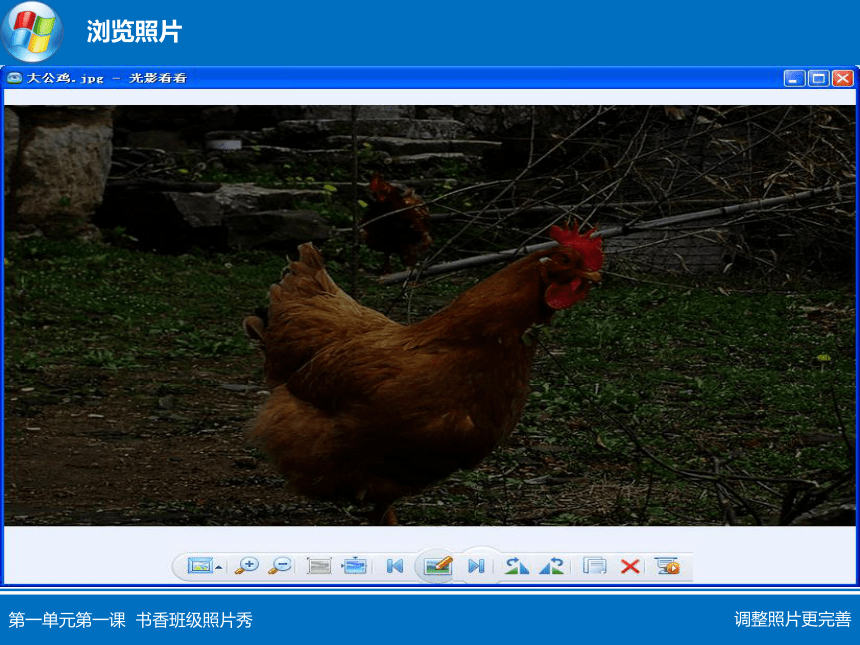This screenshot has height=645, width=860.
Task: Click the title text 大公鸡.jpg - 光影看看
Action: [107, 78]
